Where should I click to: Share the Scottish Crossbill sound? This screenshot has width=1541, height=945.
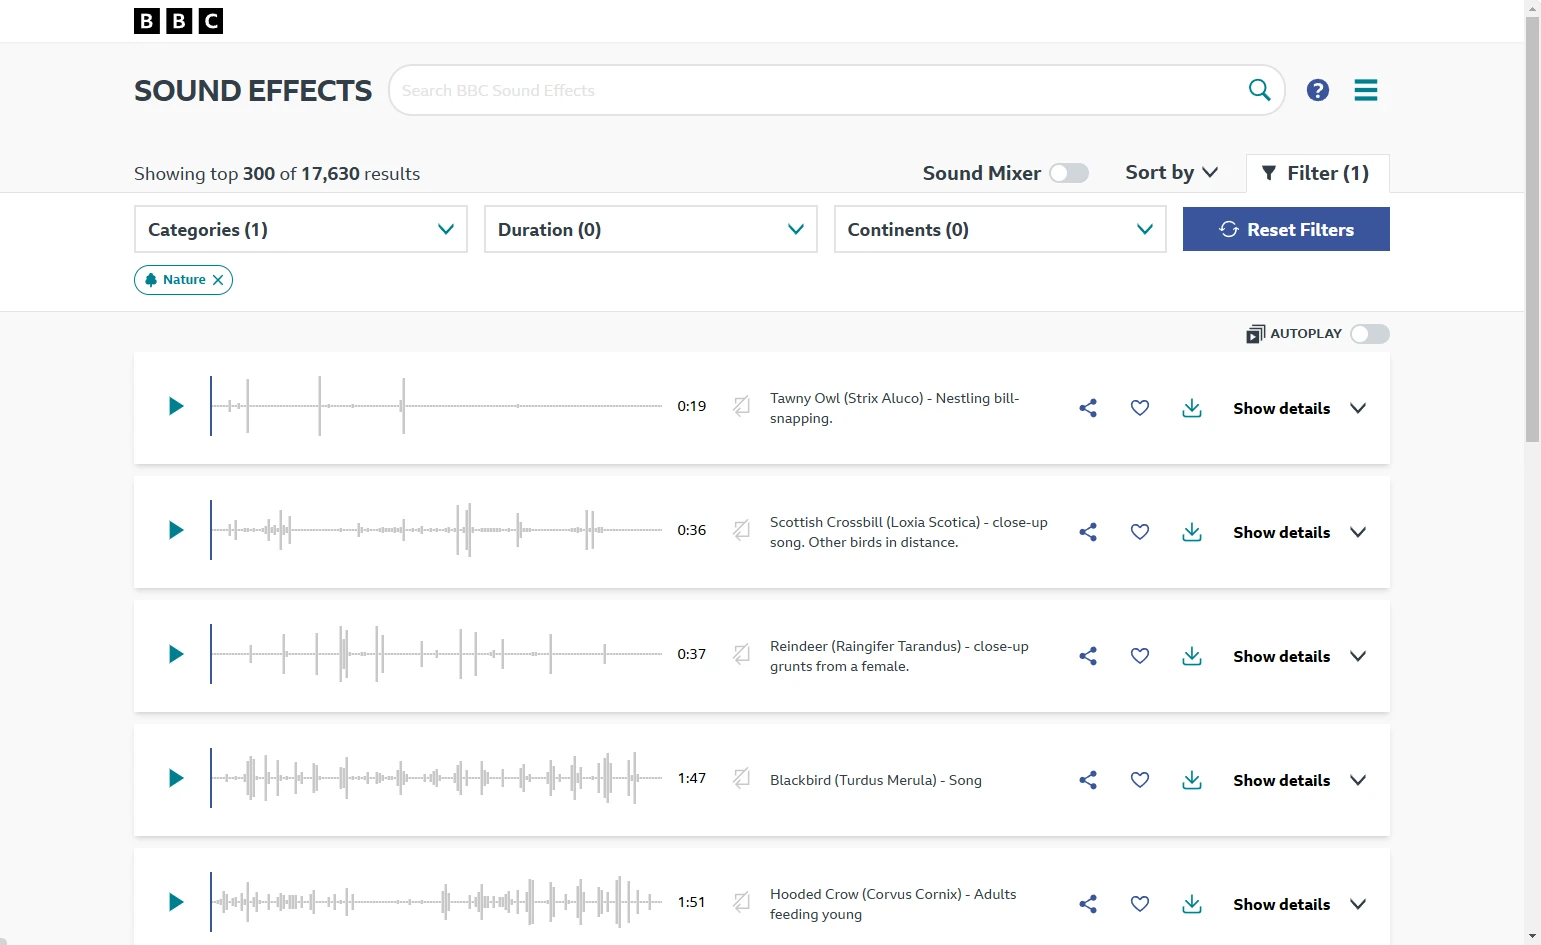click(x=1088, y=532)
